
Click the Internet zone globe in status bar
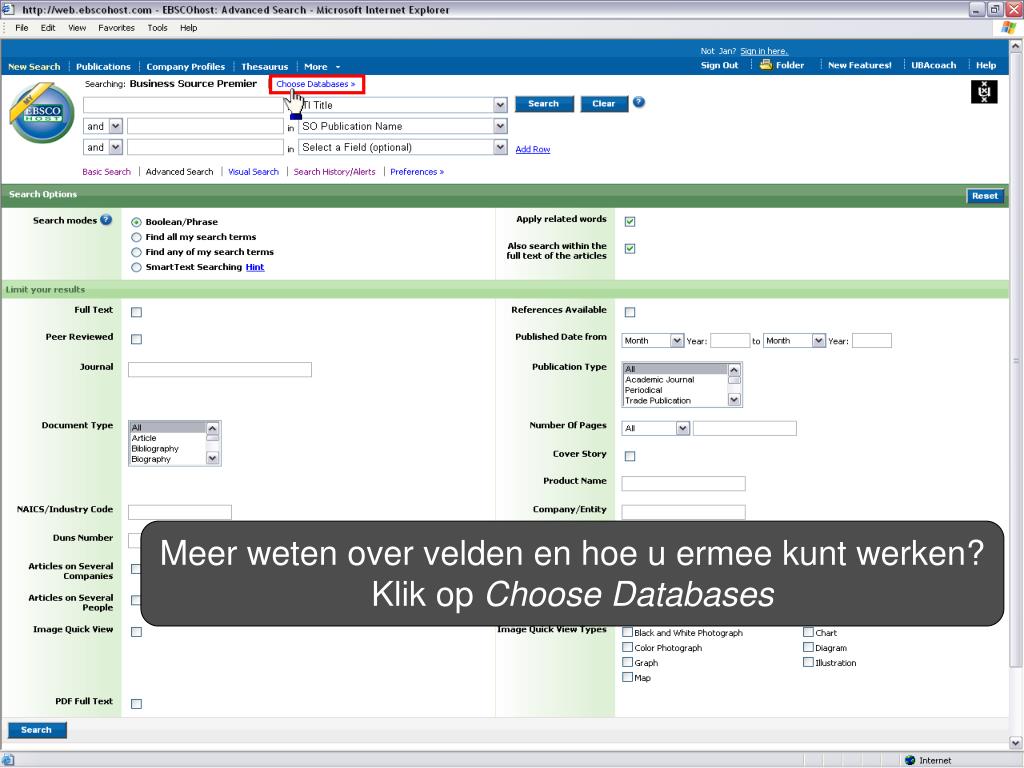(910, 760)
